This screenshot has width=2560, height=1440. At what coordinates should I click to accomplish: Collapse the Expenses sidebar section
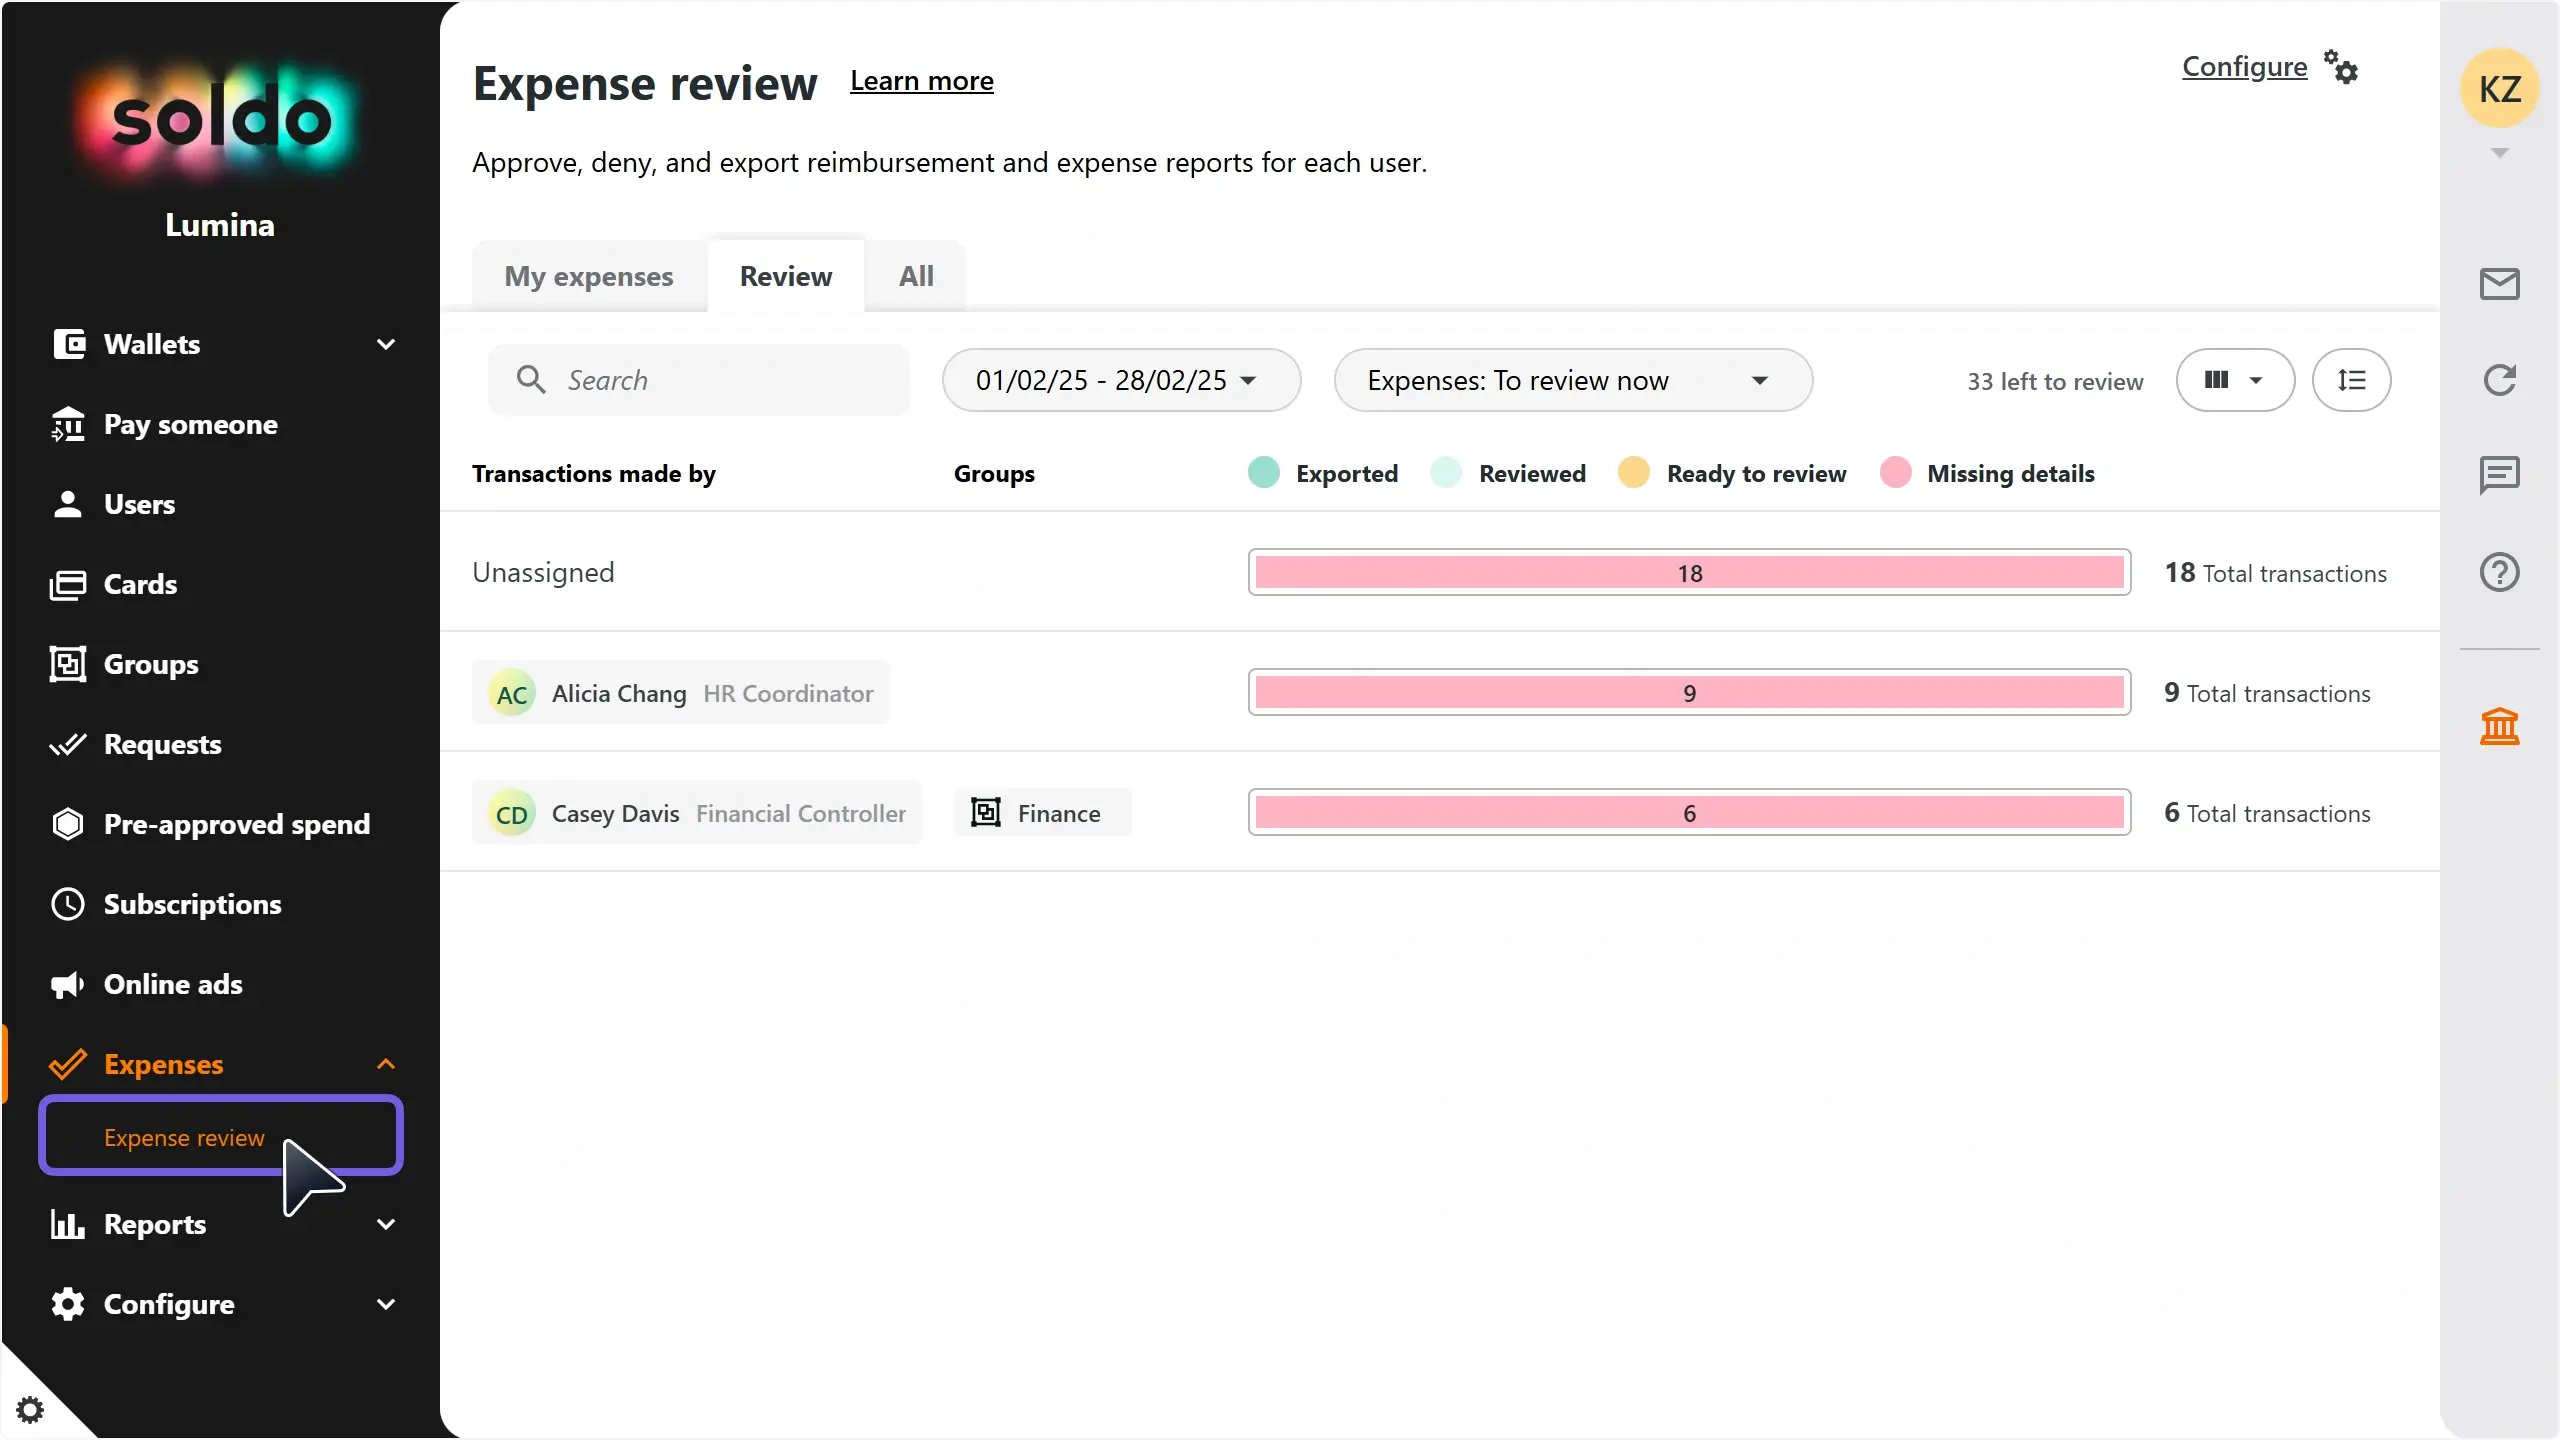[x=385, y=1064]
